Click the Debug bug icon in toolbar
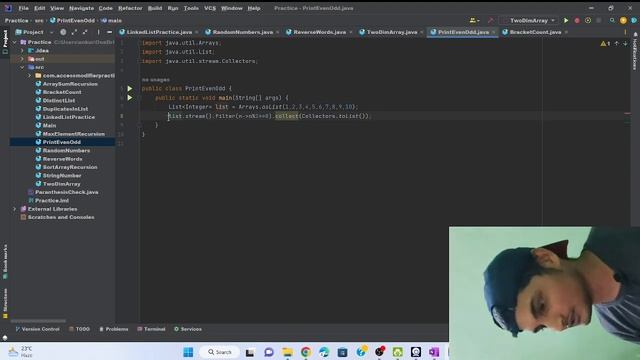The width and height of the screenshot is (640, 360). tap(577, 20)
